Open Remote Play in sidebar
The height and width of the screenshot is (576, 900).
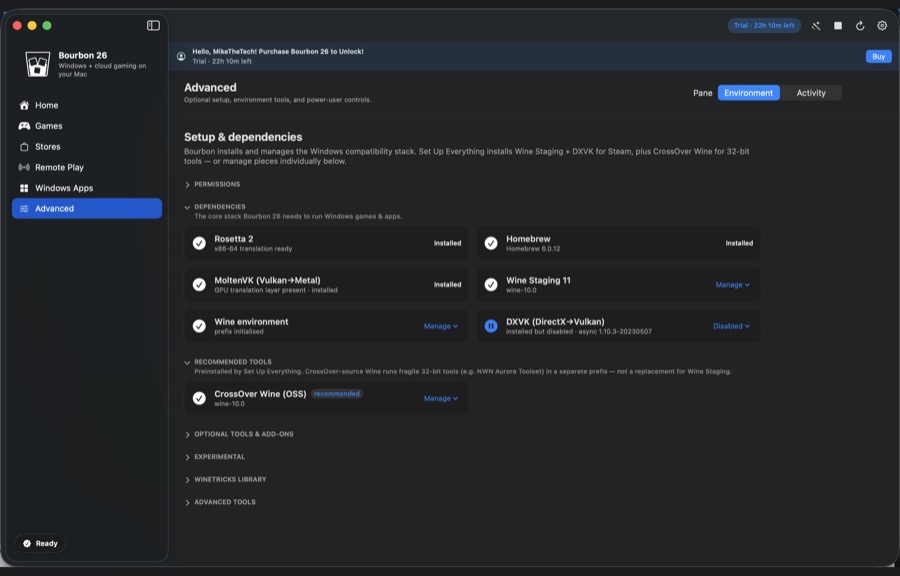[87, 167]
